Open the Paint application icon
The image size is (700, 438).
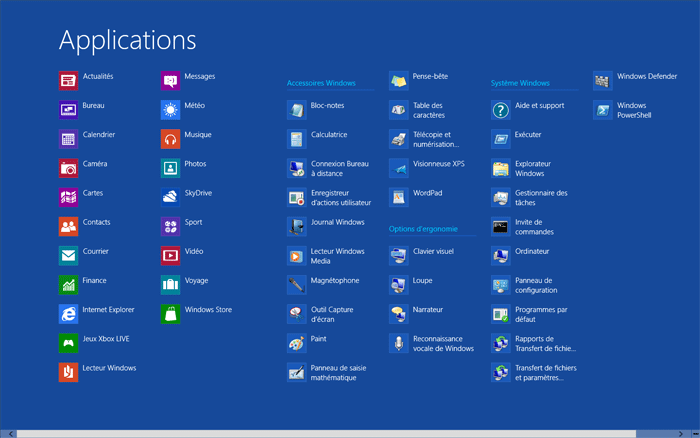[x=296, y=343]
